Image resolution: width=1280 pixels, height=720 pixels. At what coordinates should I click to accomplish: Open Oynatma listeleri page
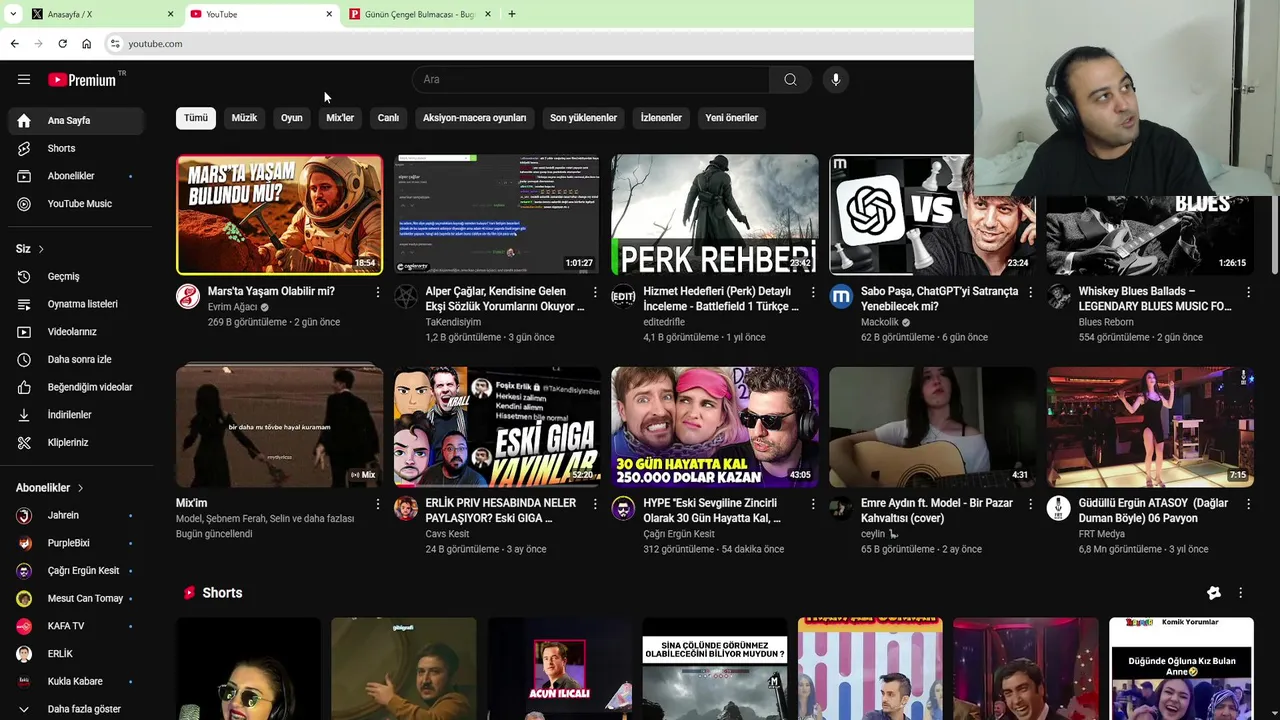(76, 304)
